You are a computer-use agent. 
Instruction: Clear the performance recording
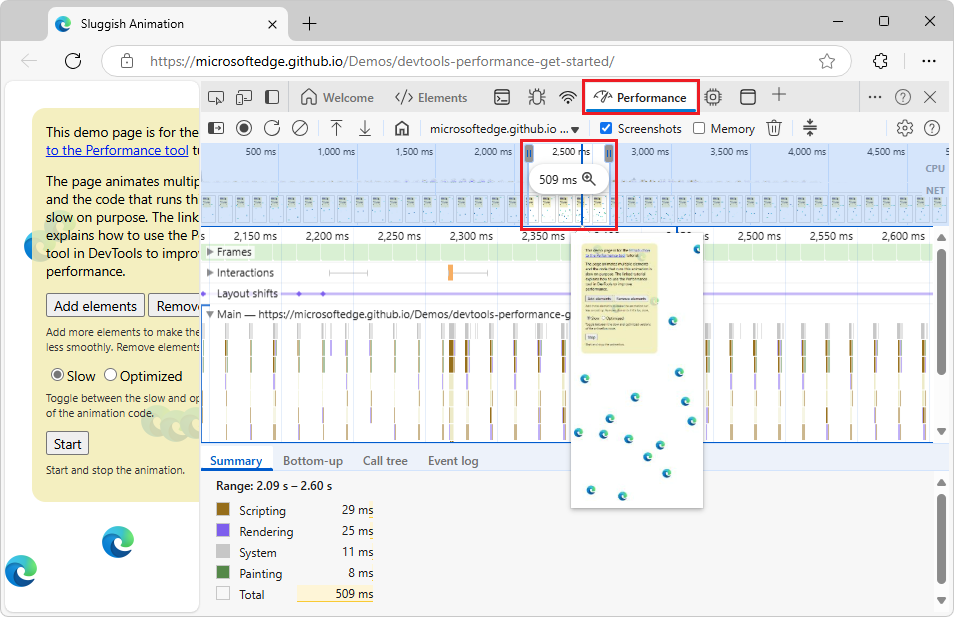[300, 128]
